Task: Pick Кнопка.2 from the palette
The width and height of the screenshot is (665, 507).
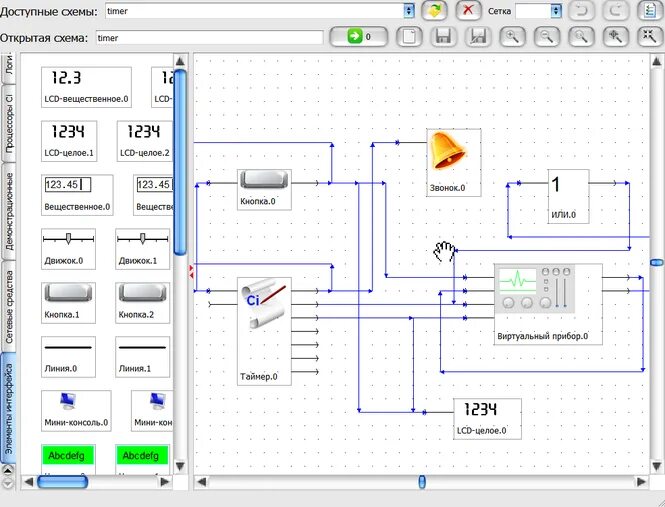Action: (142, 303)
